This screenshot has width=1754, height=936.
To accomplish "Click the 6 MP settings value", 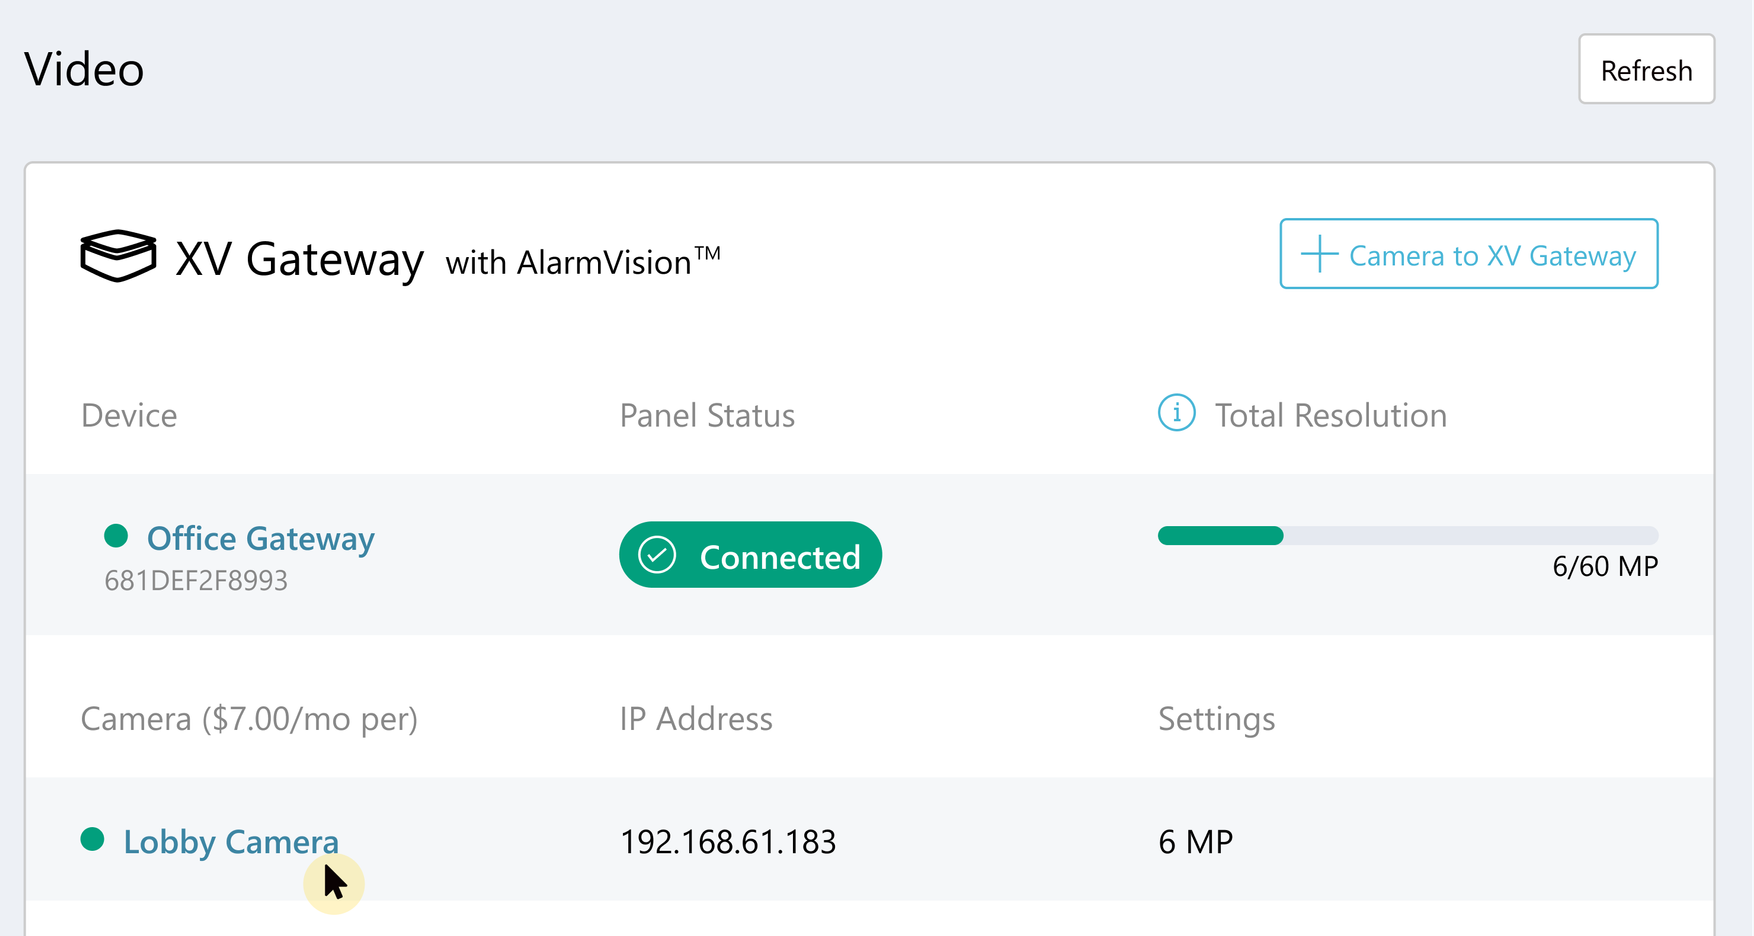I will (1195, 842).
